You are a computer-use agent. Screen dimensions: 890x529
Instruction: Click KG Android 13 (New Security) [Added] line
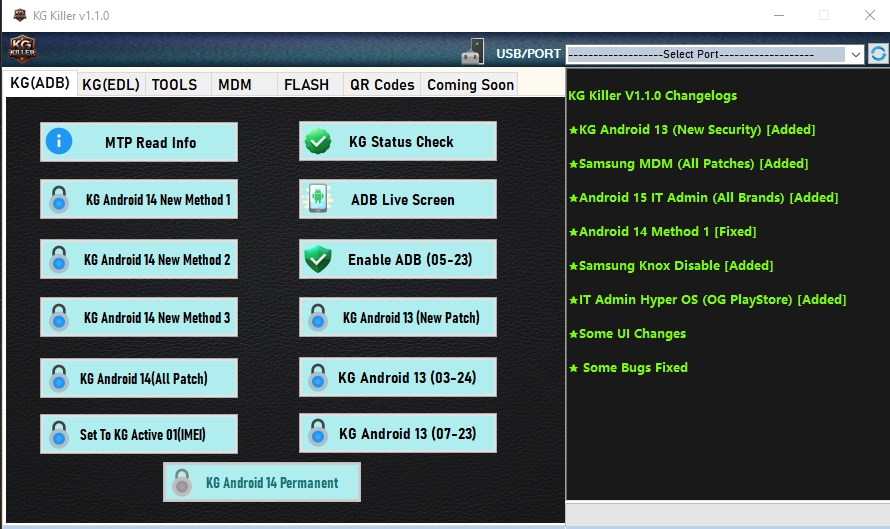(692, 129)
